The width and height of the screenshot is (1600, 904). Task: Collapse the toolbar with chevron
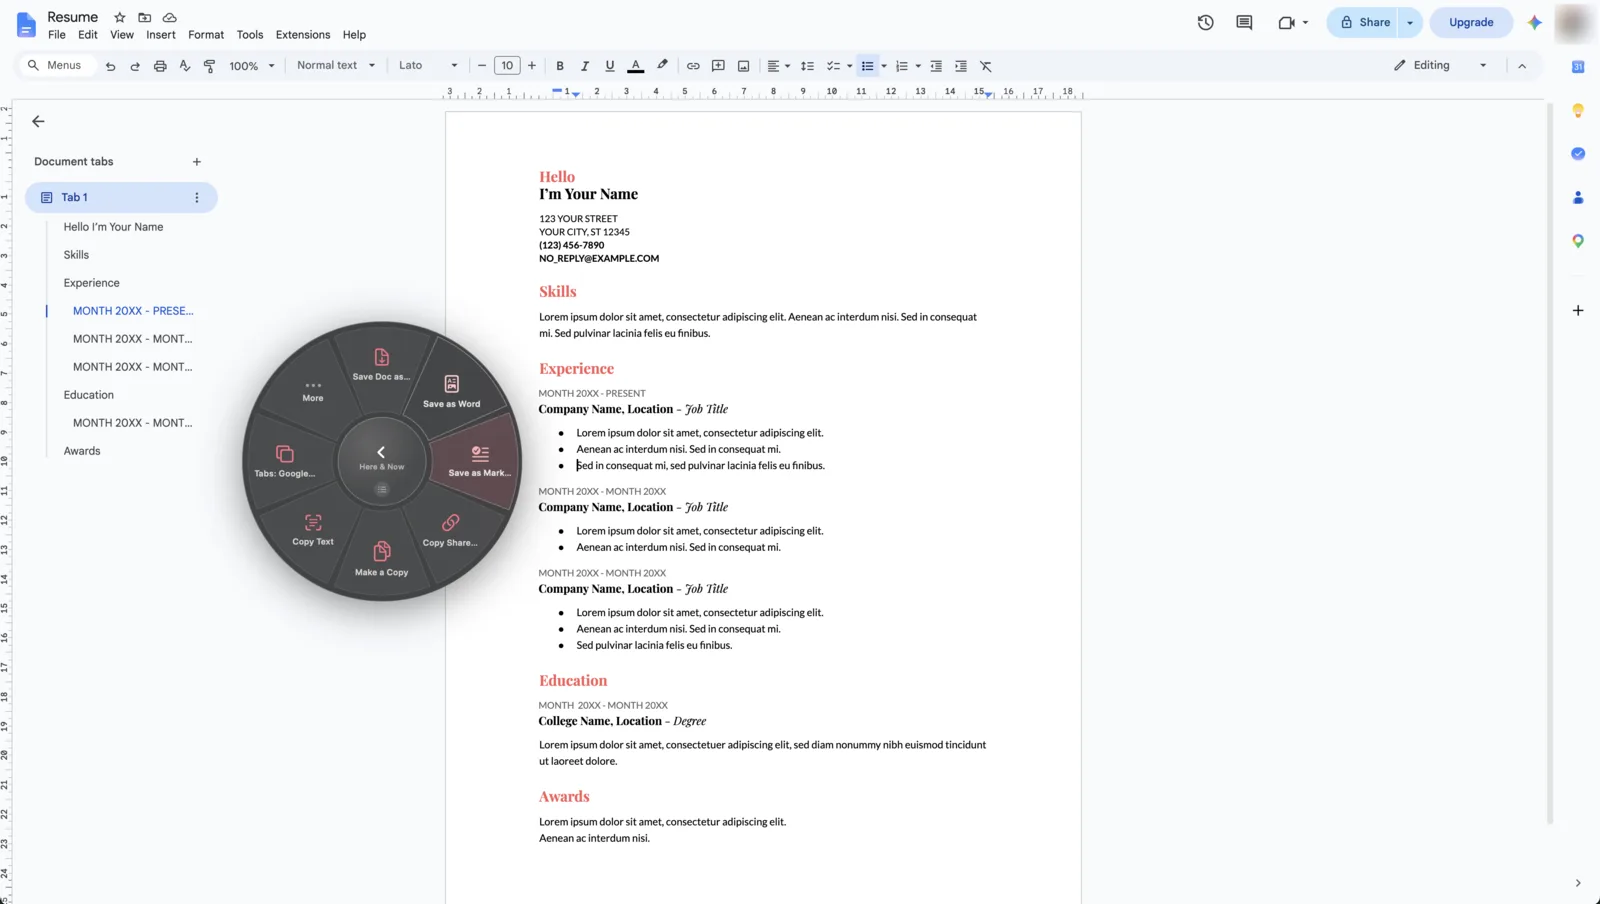[1522, 66]
